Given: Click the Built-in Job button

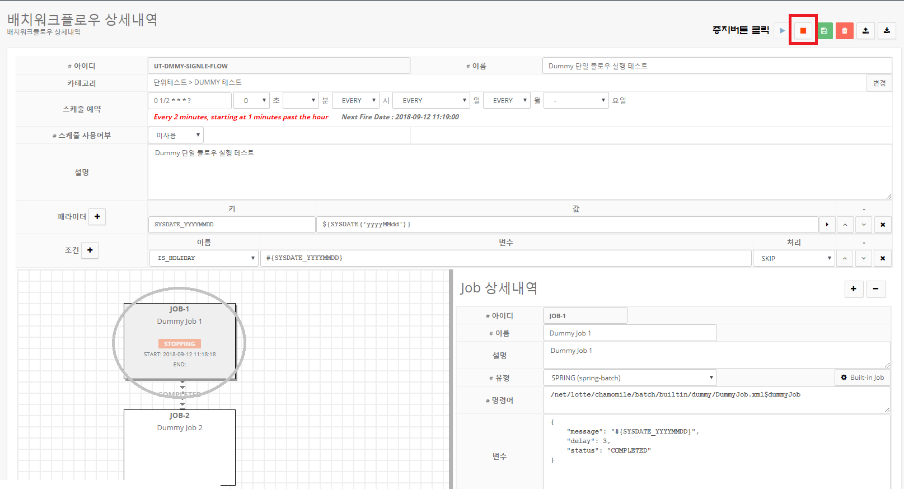Looking at the screenshot, I should 862,378.
